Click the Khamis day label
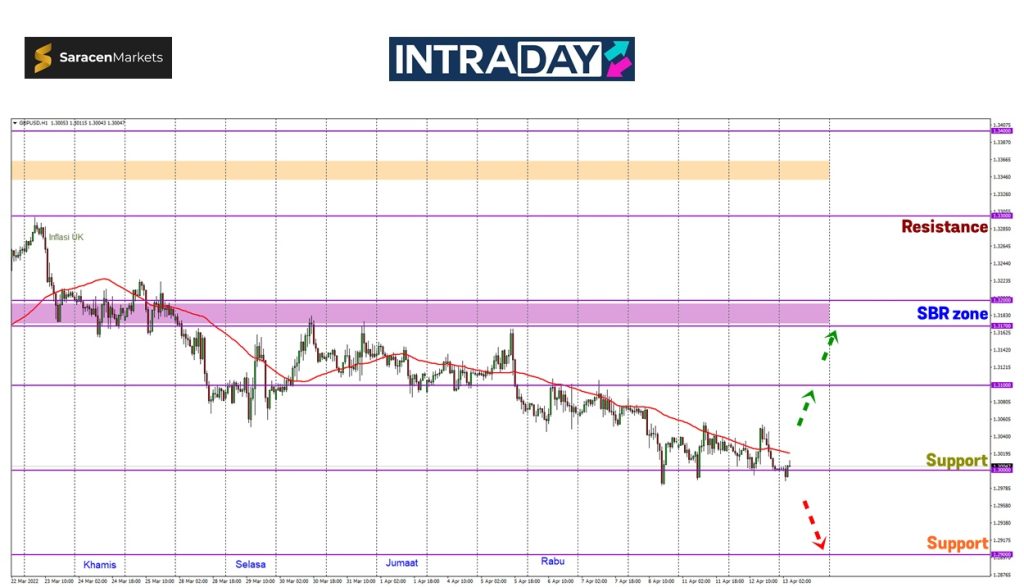 click(x=99, y=564)
